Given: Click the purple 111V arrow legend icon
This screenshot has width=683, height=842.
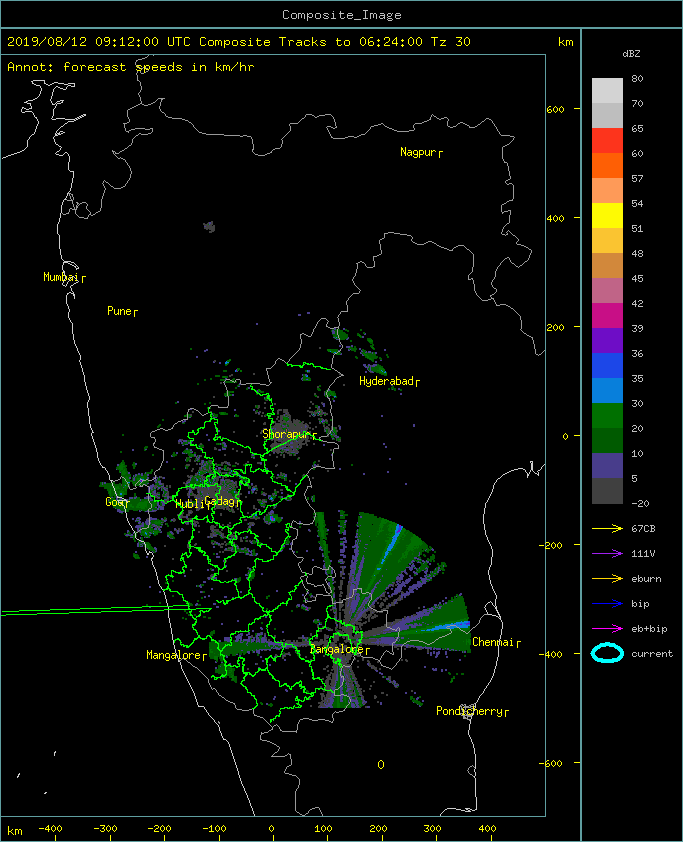Looking at the screenshot, I should [607, 554].
